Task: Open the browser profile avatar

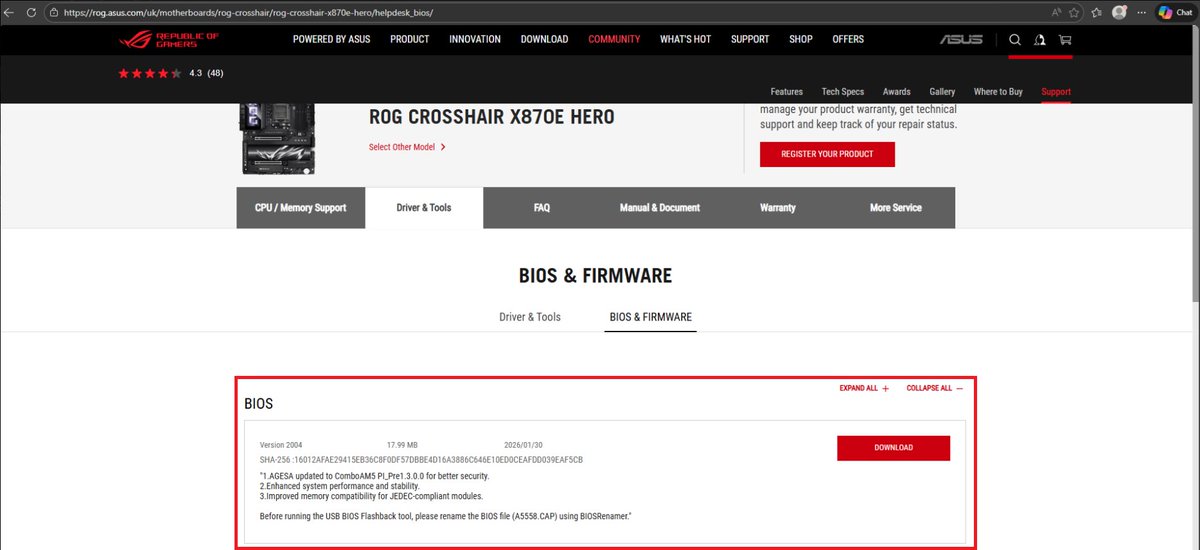Action: pos(1120,12)
